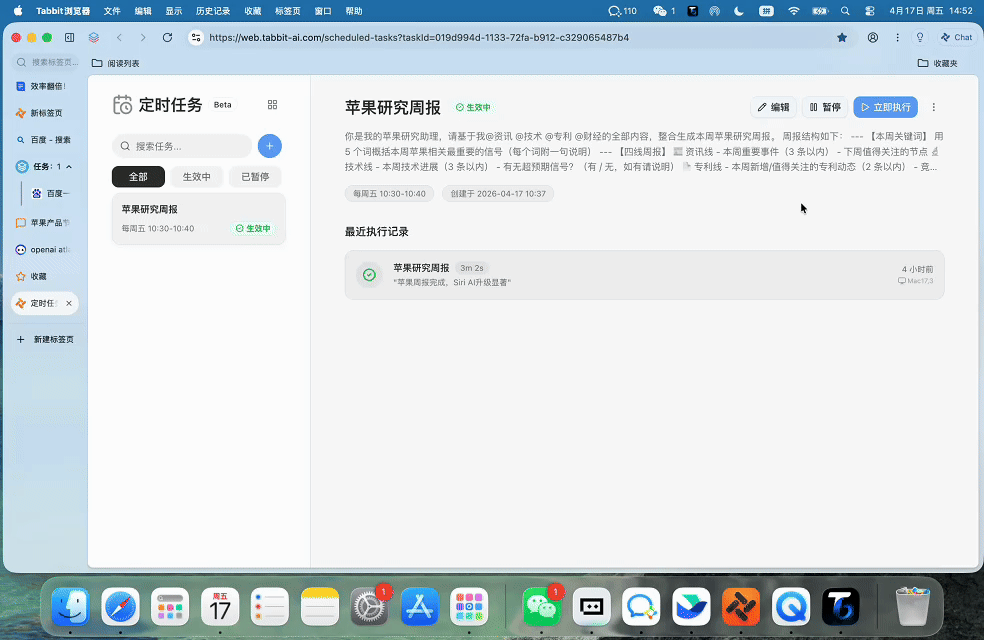Click the 创建于 2026-04-17 10:37 chip
Screen dimensions: 984x640
coord(498,194)
